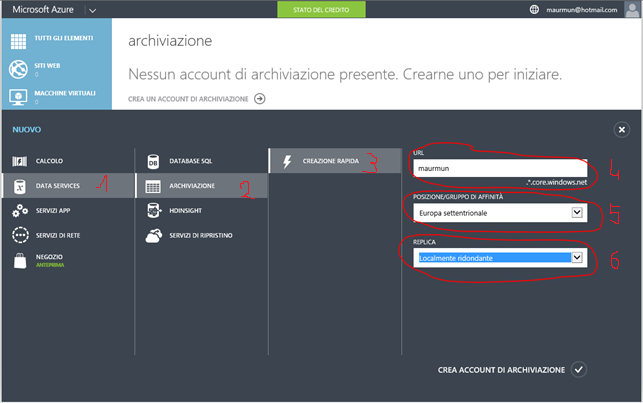Open the Servizi di Rete icon
The image size is (643, 403).
(x=19, y=236)
